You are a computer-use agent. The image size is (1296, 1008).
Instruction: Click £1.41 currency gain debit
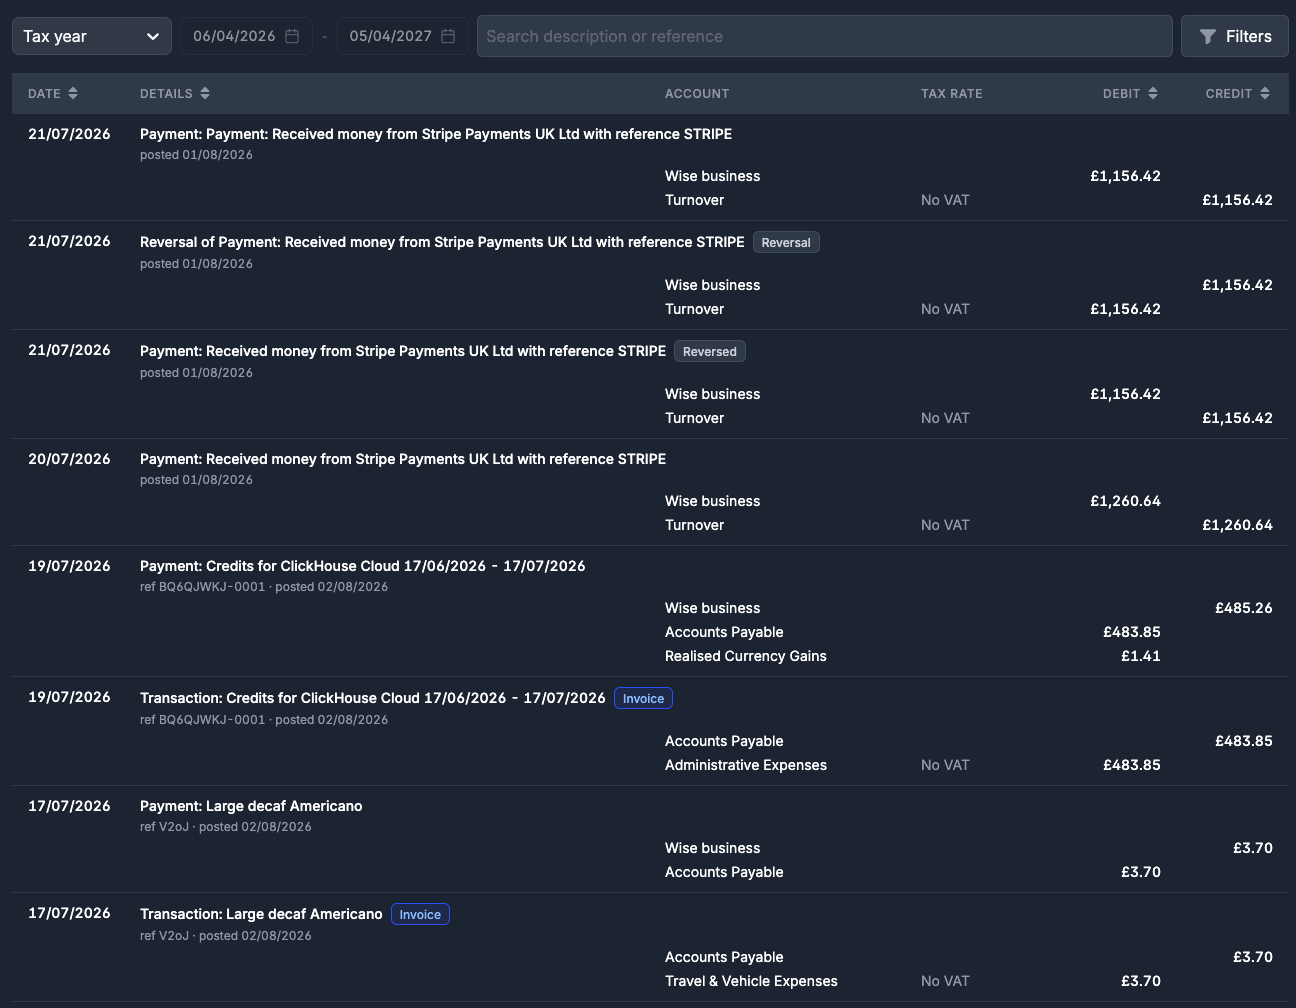pyautogui.click(x=1141, y=656)
